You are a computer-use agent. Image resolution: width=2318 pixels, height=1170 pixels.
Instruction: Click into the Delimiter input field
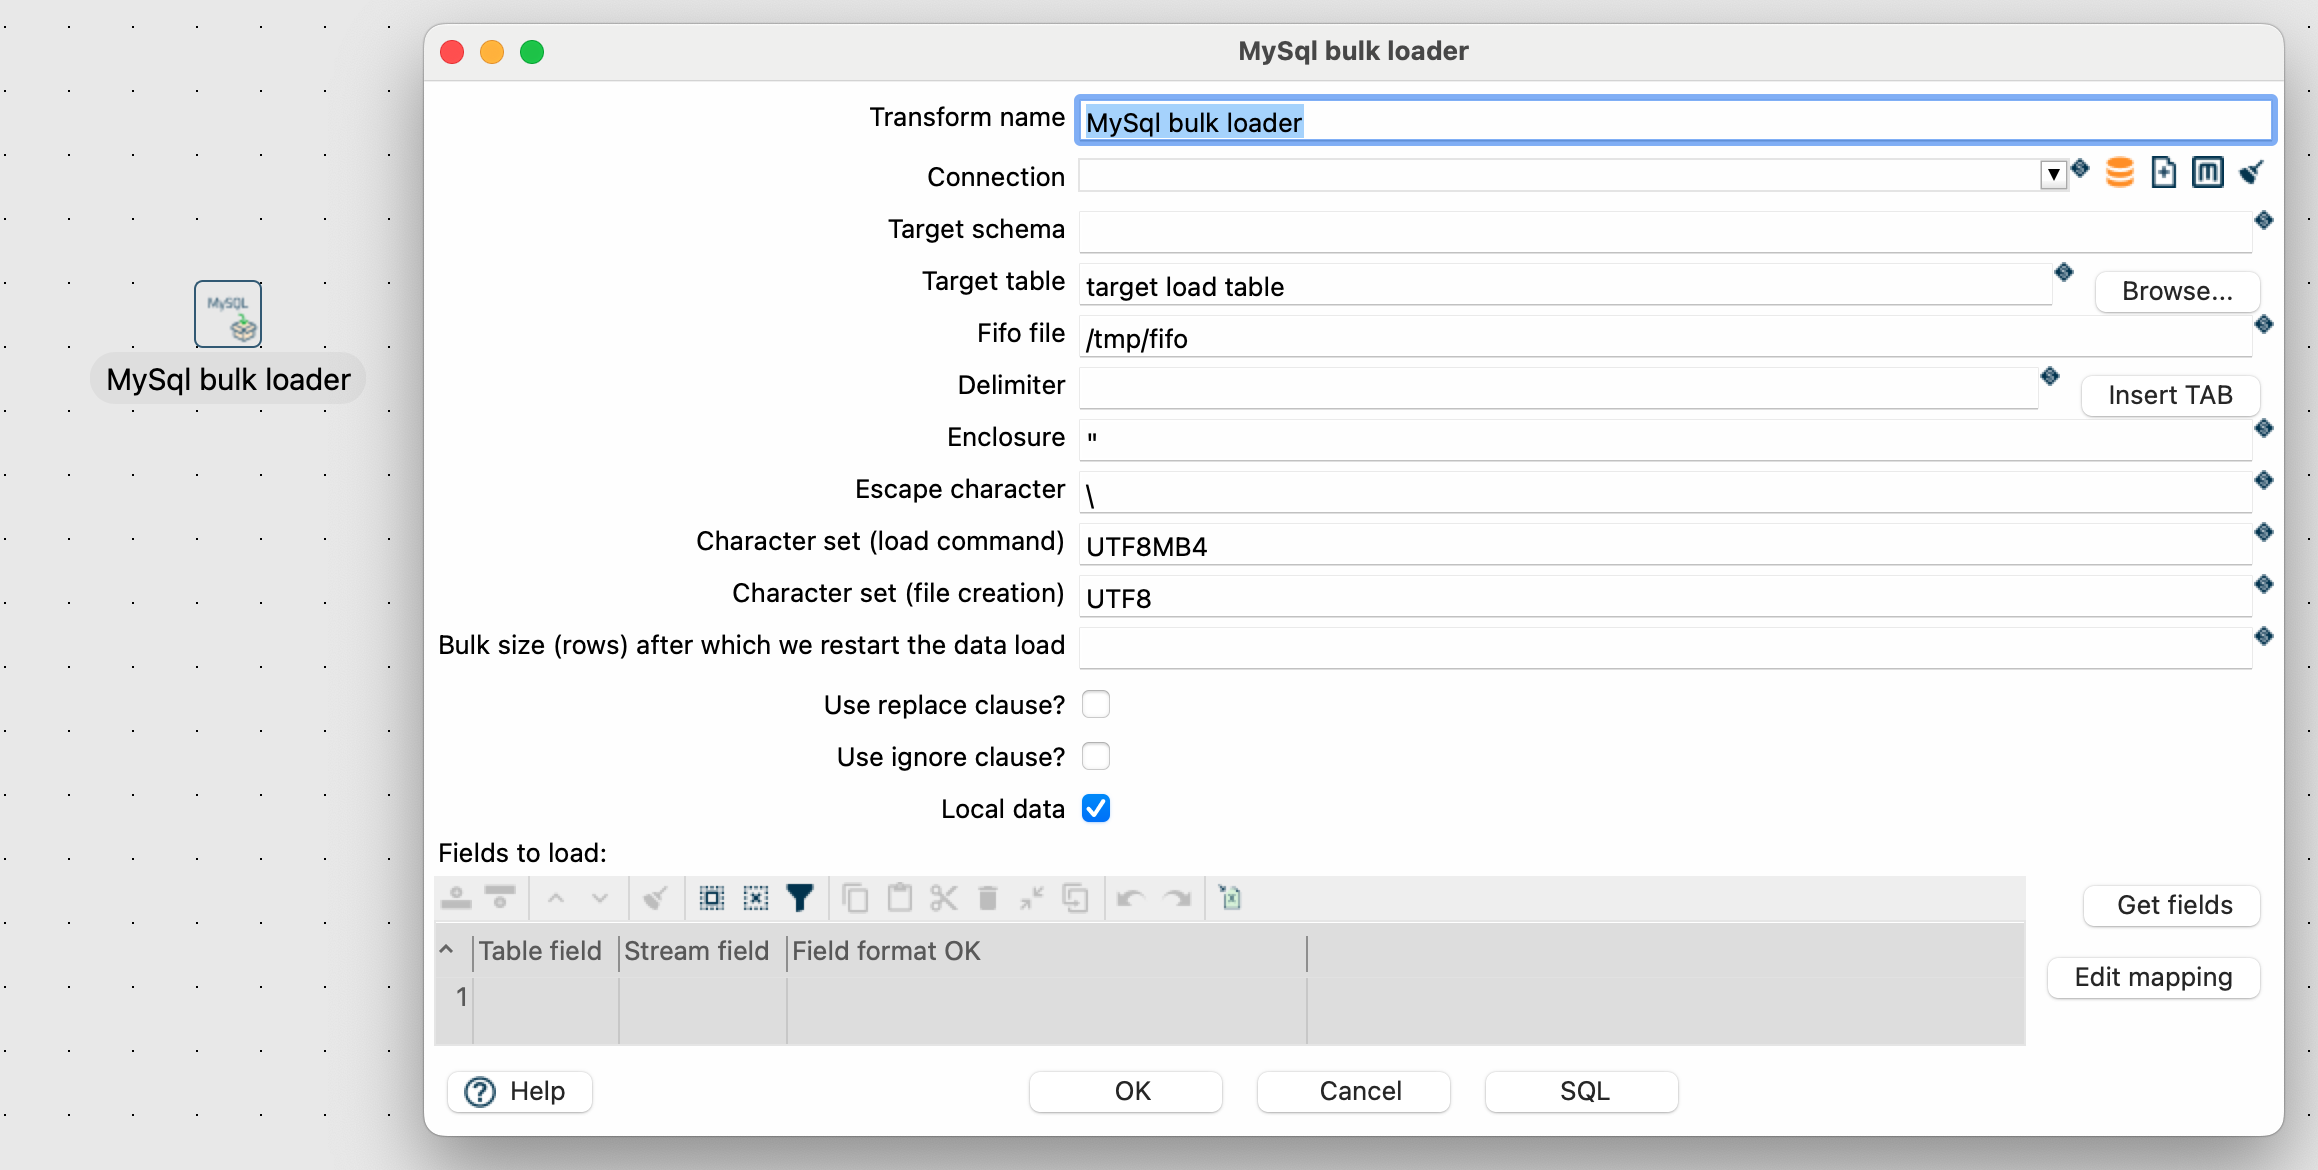(1558, 389)
